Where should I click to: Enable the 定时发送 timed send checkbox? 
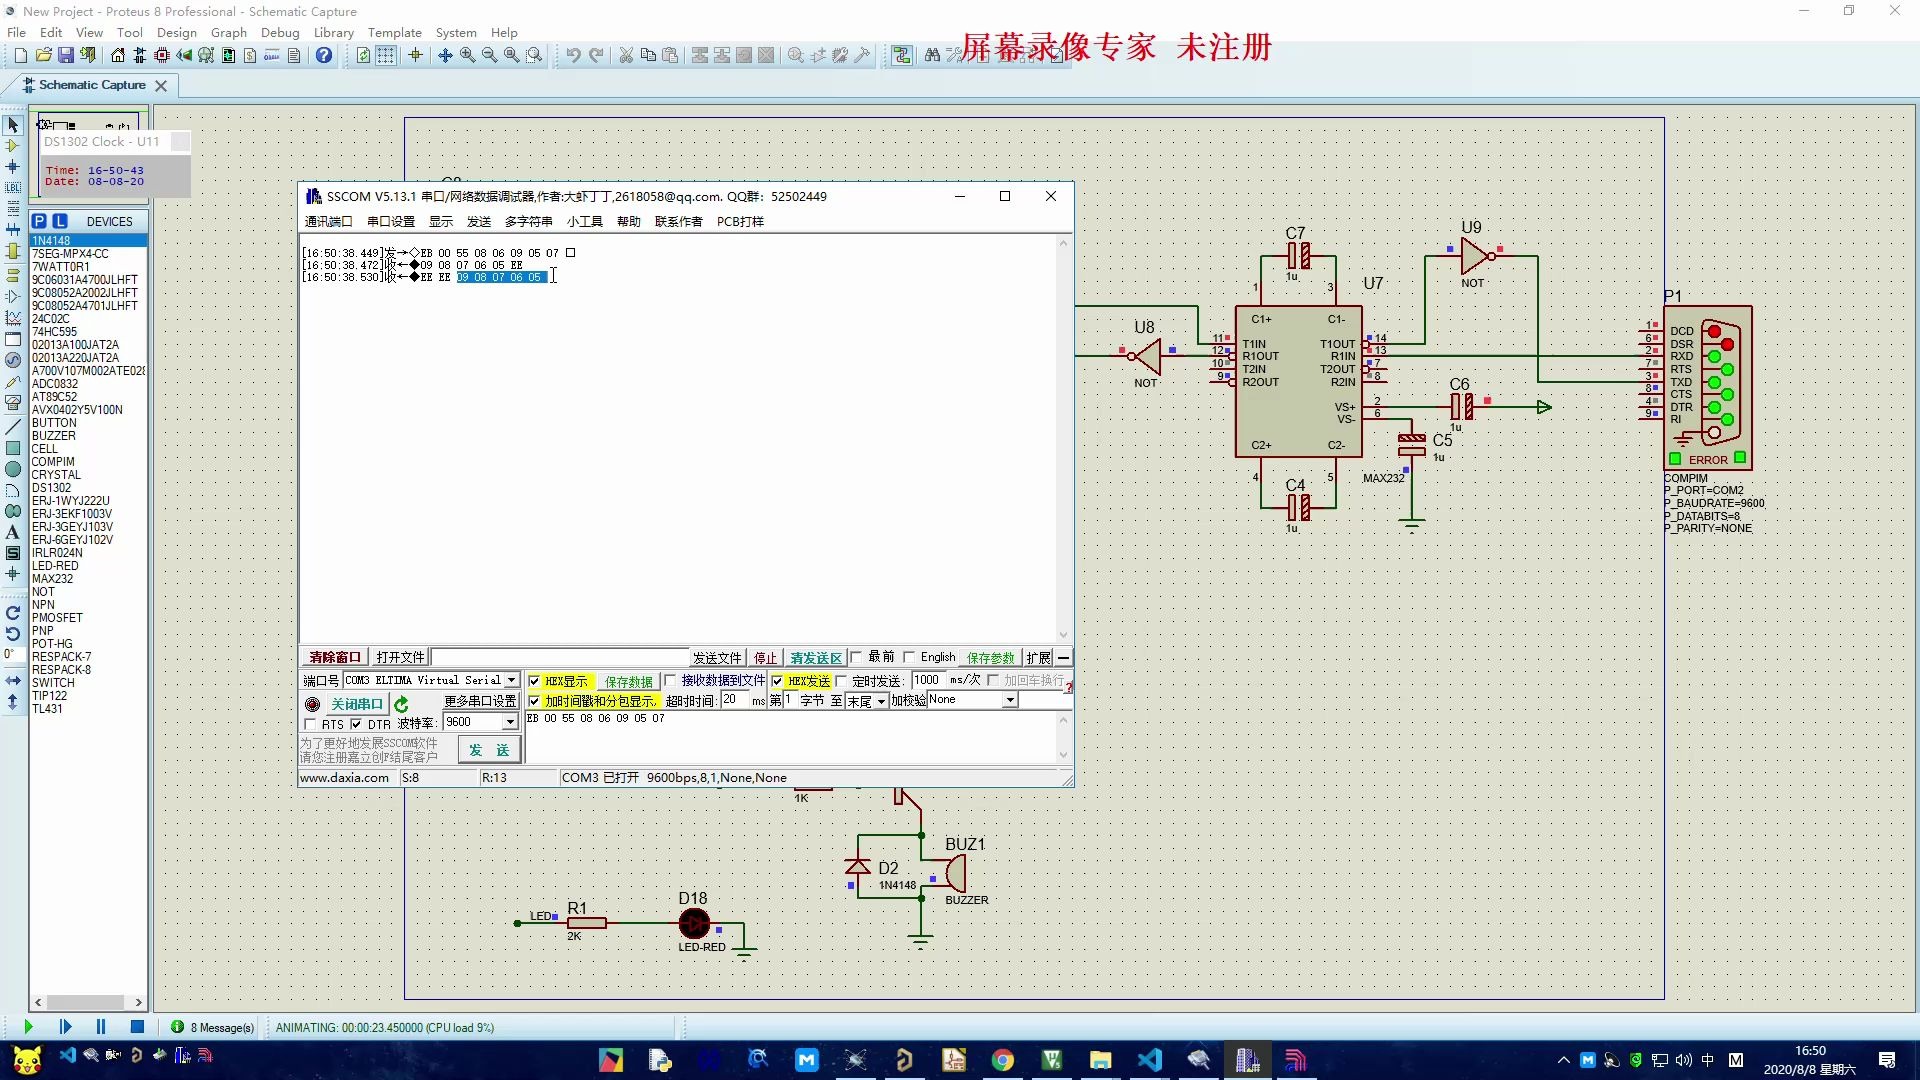click(841, 681)
